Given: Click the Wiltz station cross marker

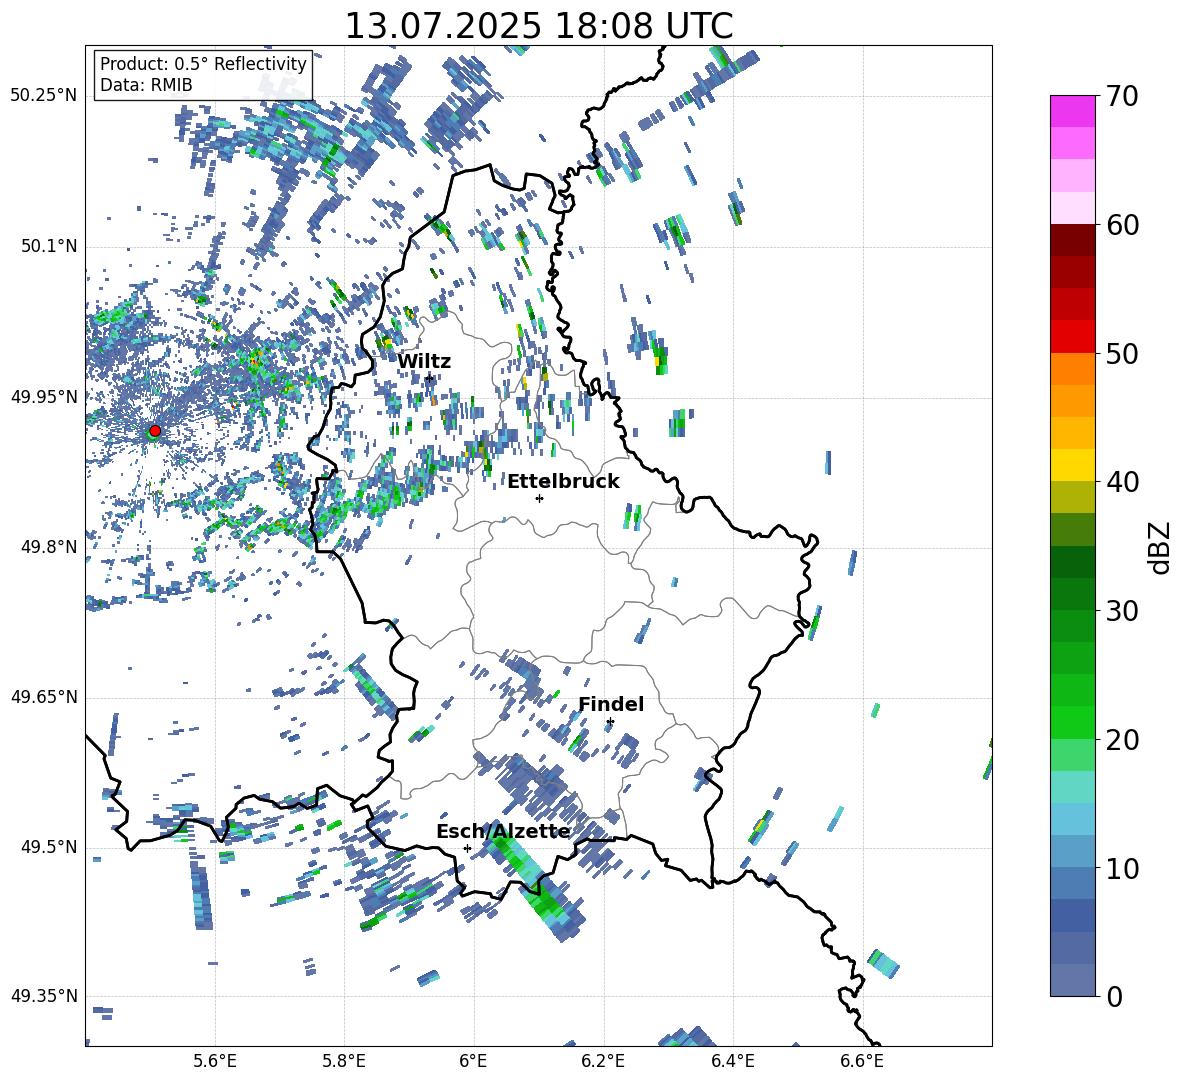Looking at the screenshot, I should (x=429, y=377).
